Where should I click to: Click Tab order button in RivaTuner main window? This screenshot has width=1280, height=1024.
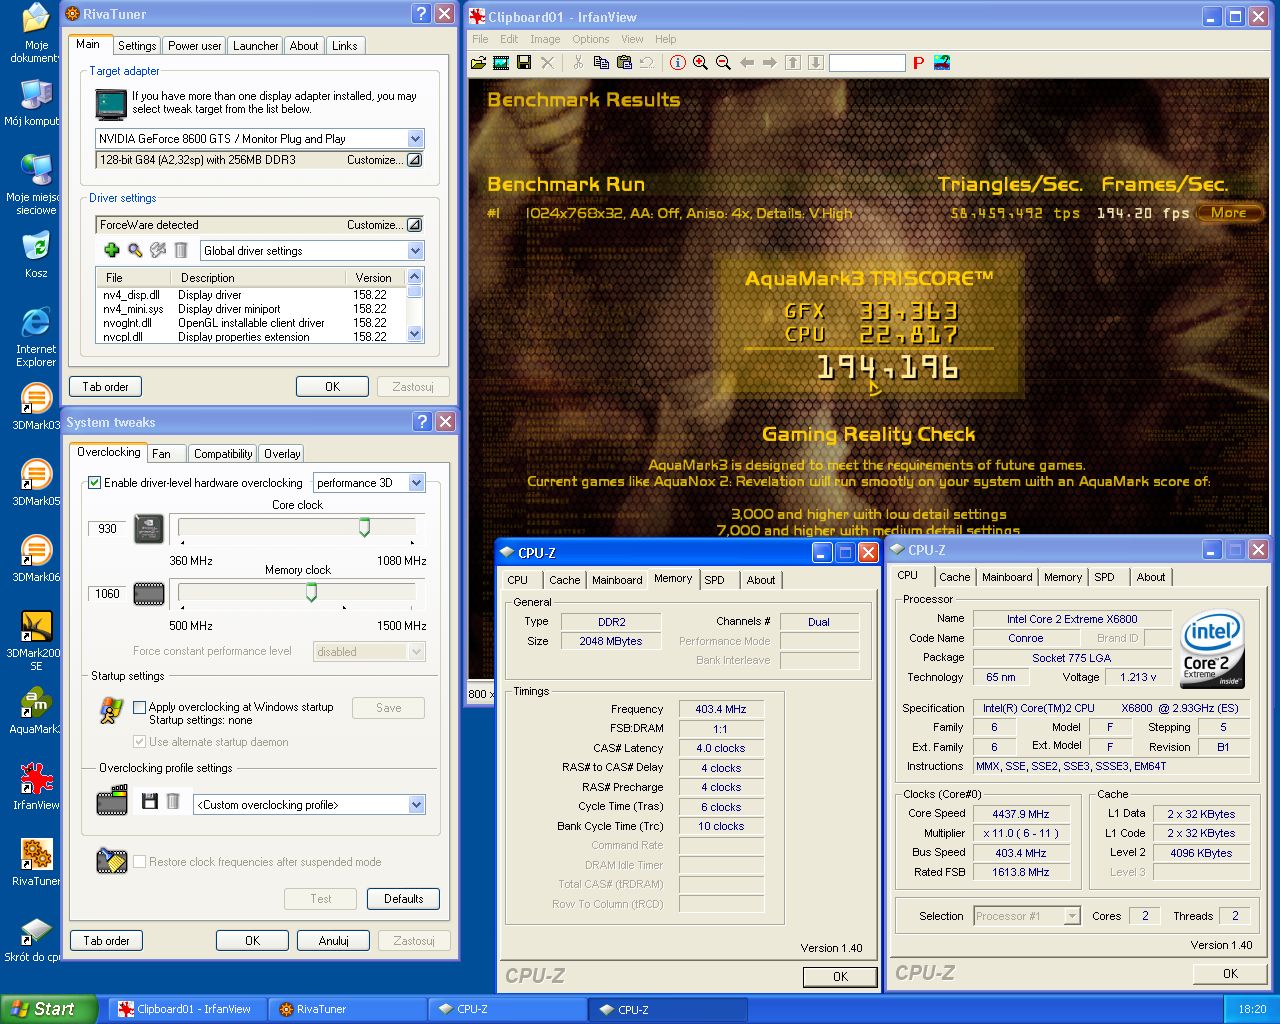point(105,387)
